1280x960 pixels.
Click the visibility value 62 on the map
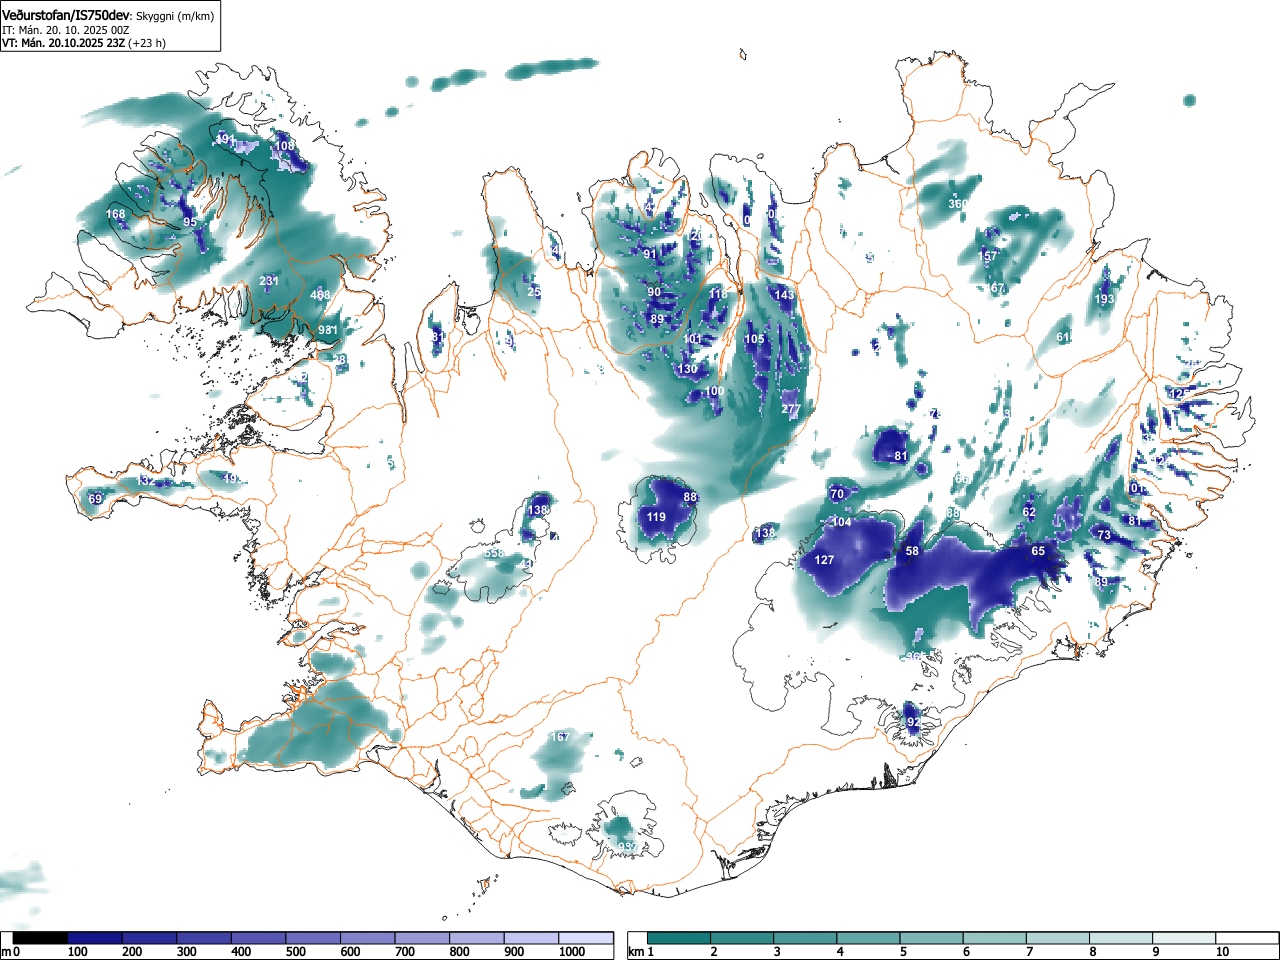click(1029, 512)
